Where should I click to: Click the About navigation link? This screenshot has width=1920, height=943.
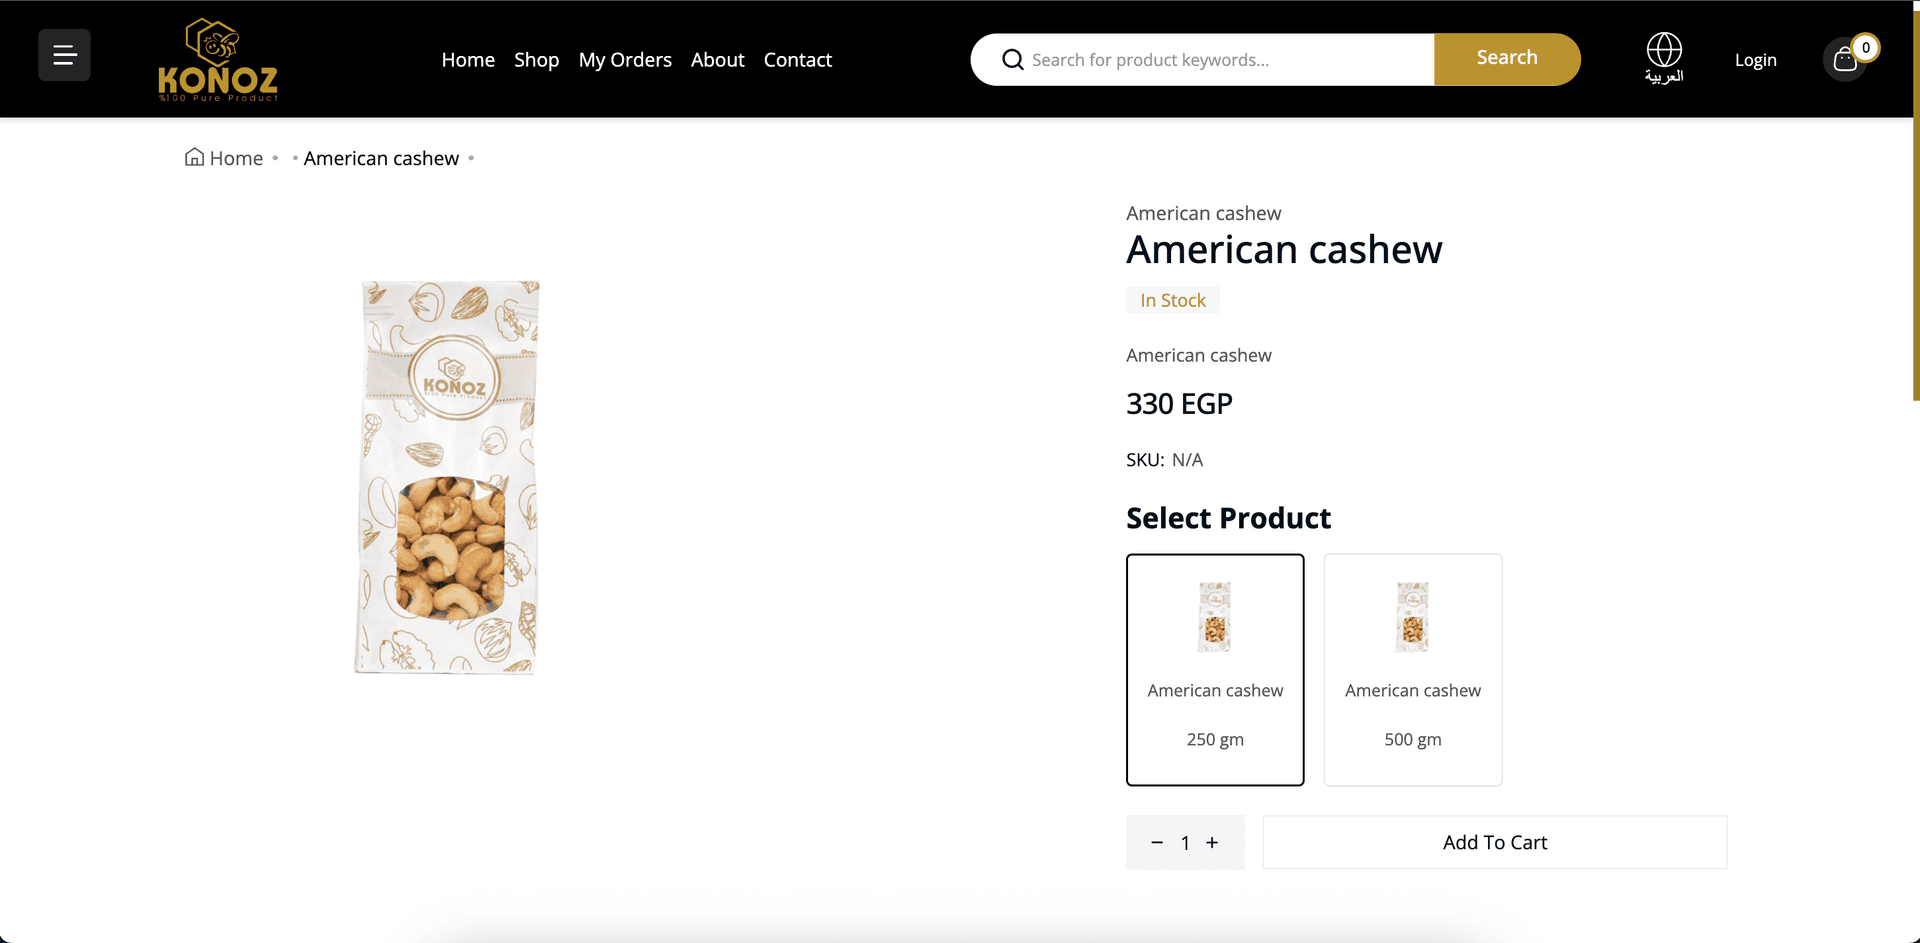[x=717, y=59]
